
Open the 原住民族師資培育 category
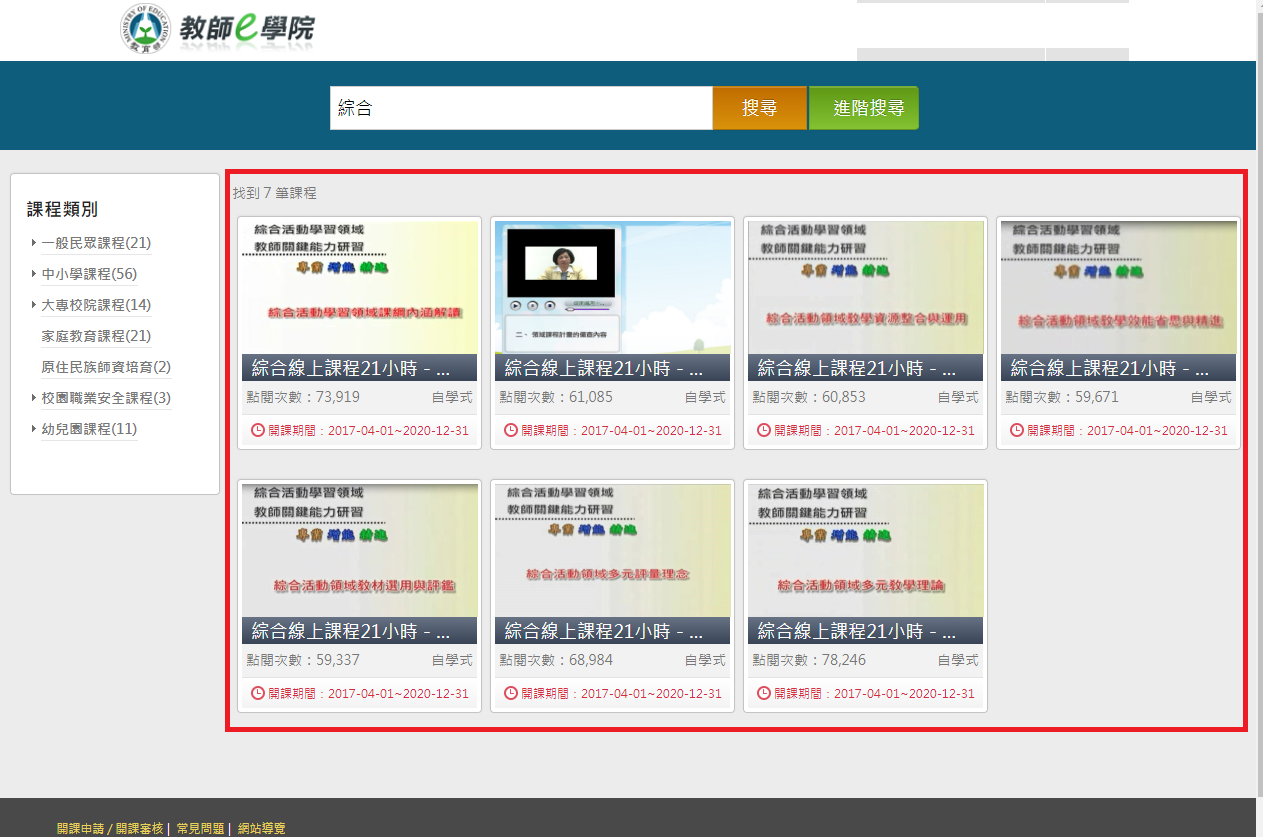tap(105, 367)
